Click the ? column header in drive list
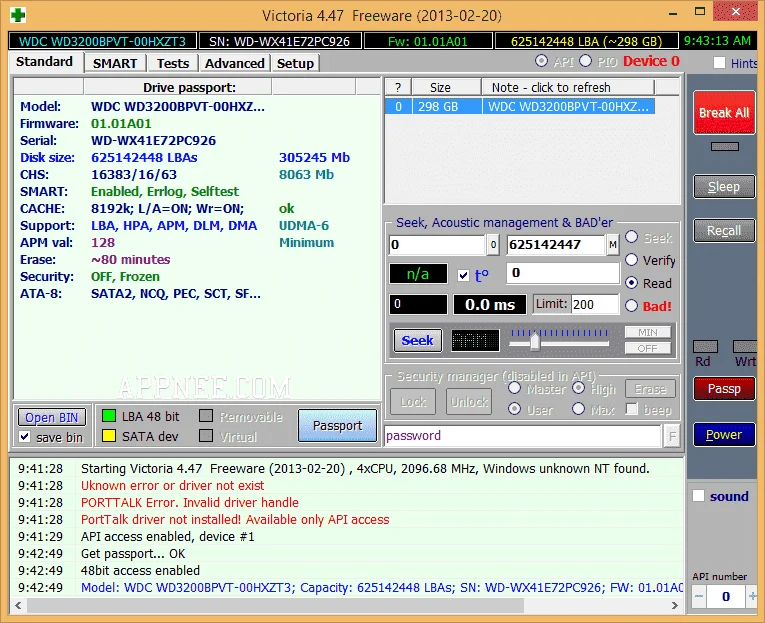This screenshot has width=765, height=623. [x=398, y=87]
